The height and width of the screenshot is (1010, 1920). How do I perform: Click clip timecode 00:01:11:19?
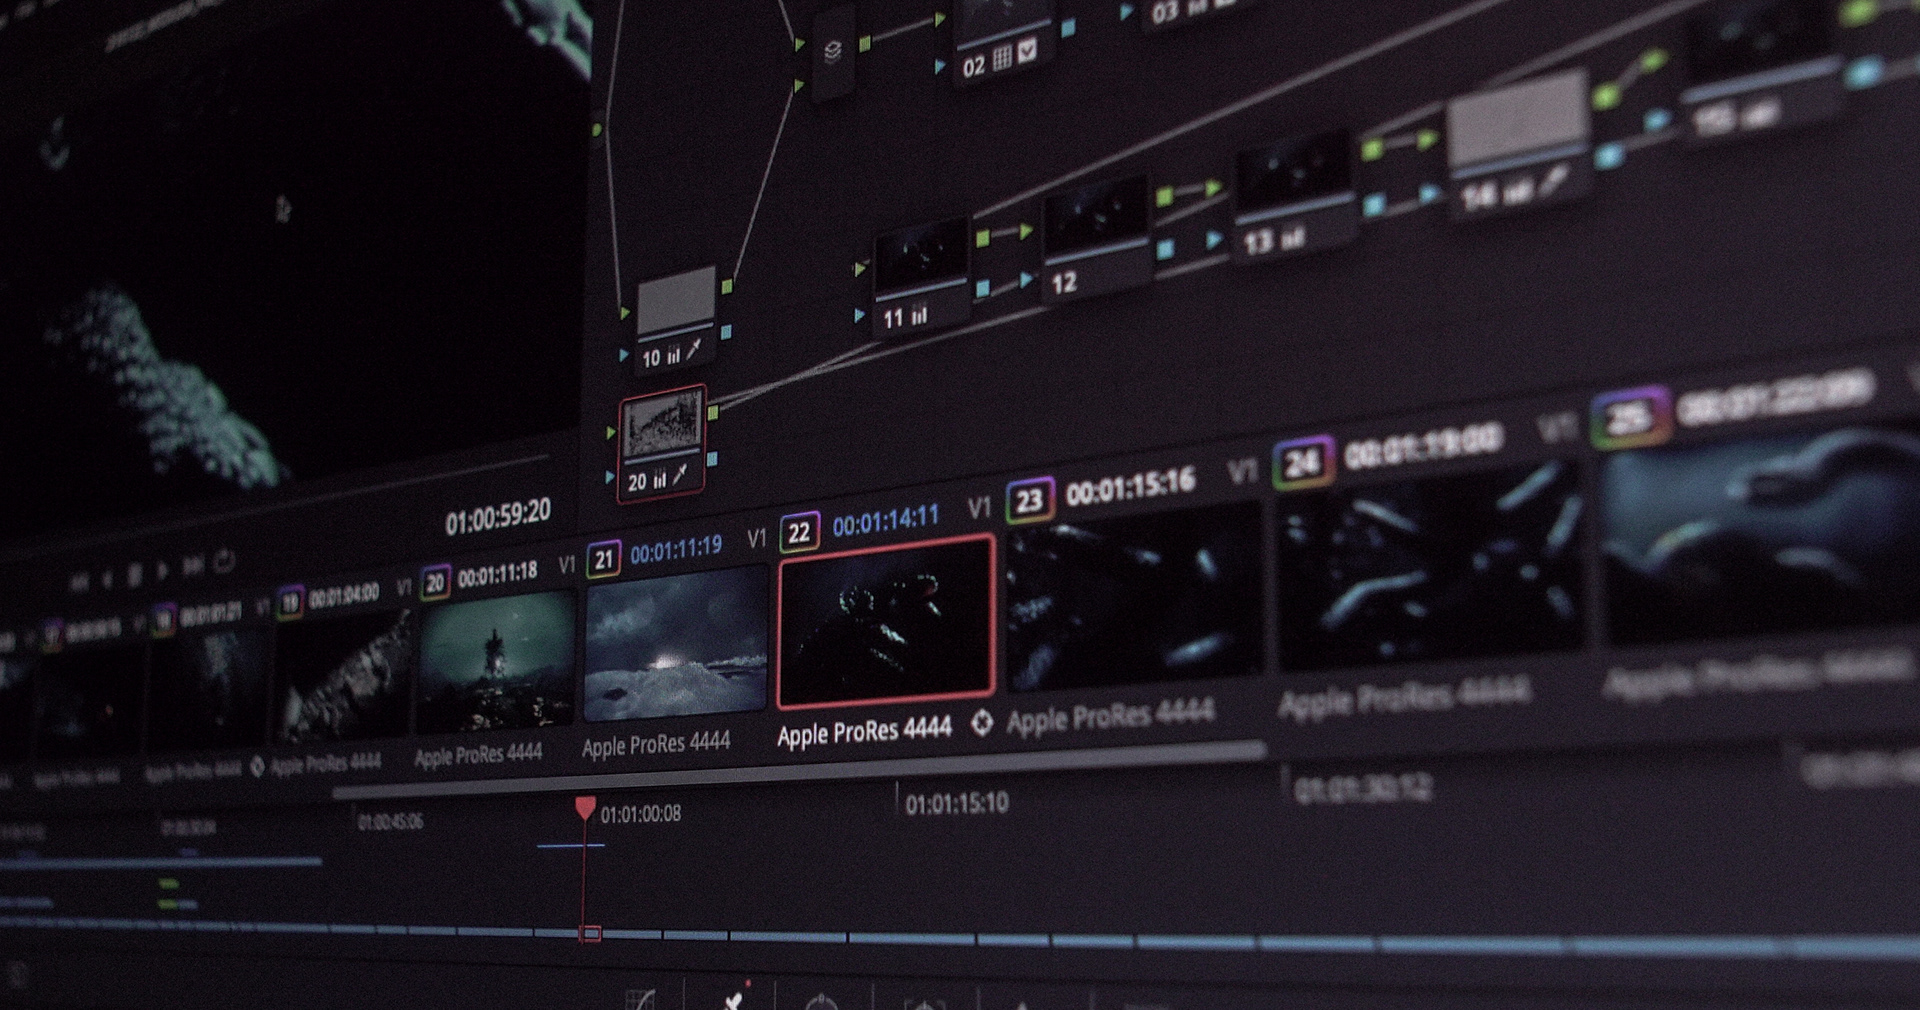676,549
